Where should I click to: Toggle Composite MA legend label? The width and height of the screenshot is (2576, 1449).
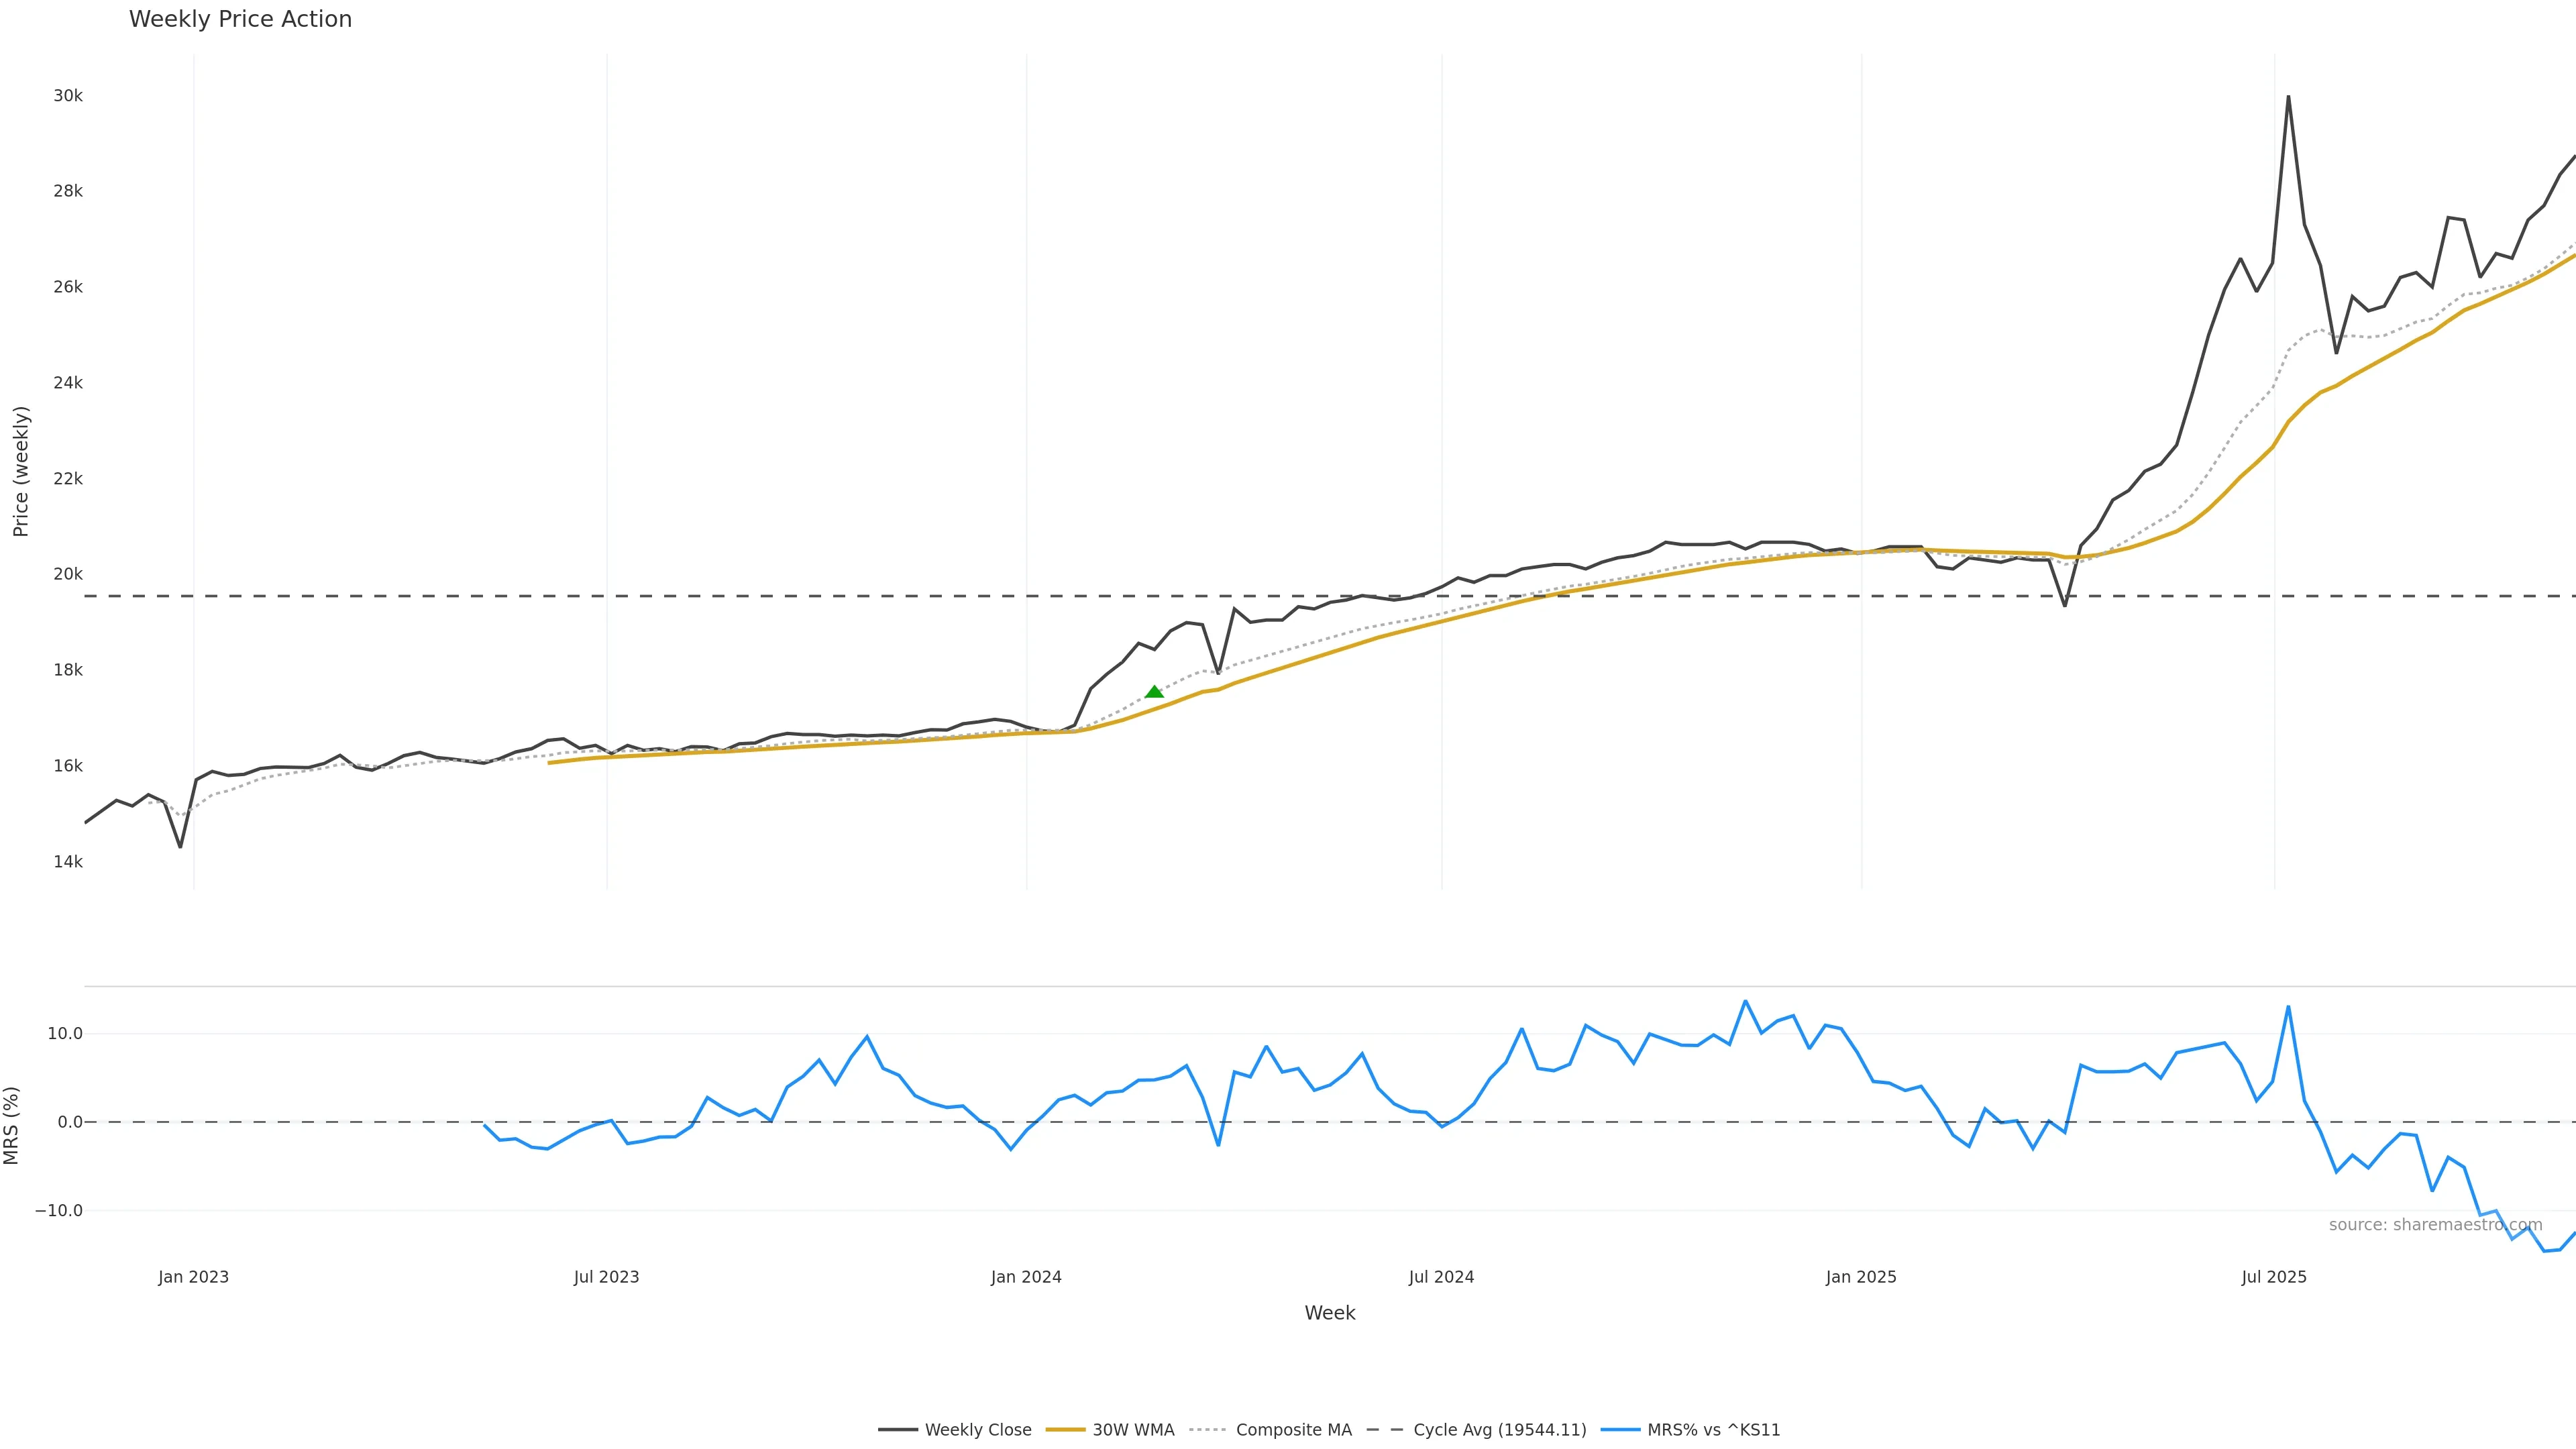(1293, 1430)
